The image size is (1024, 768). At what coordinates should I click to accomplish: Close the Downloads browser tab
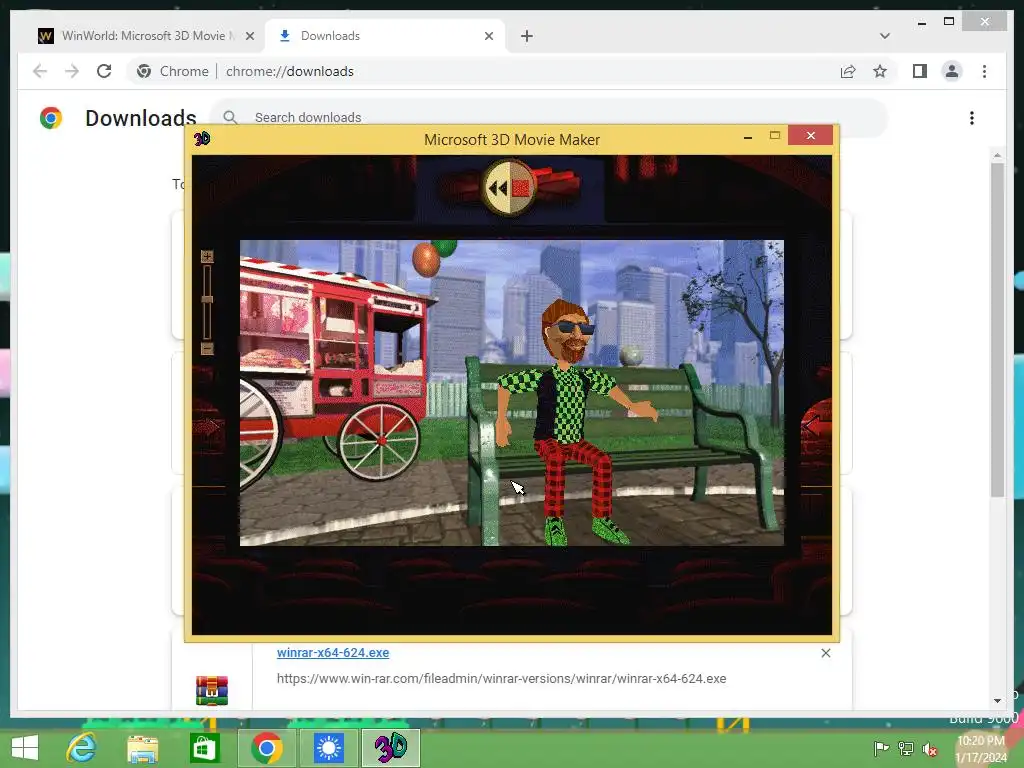[489, 36]
